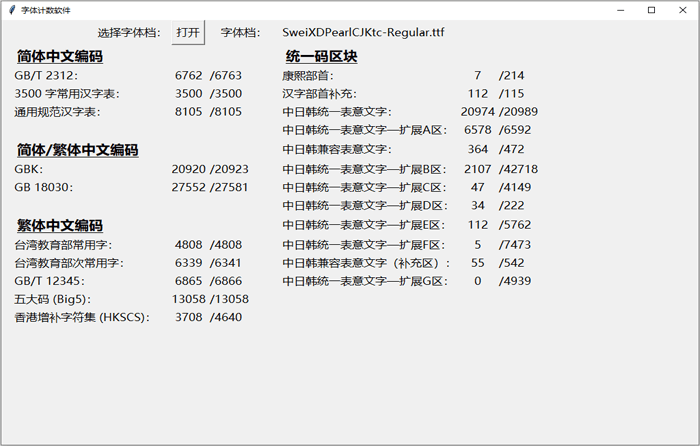Click the GB/T 2312 row label

[x=46, y=75]
